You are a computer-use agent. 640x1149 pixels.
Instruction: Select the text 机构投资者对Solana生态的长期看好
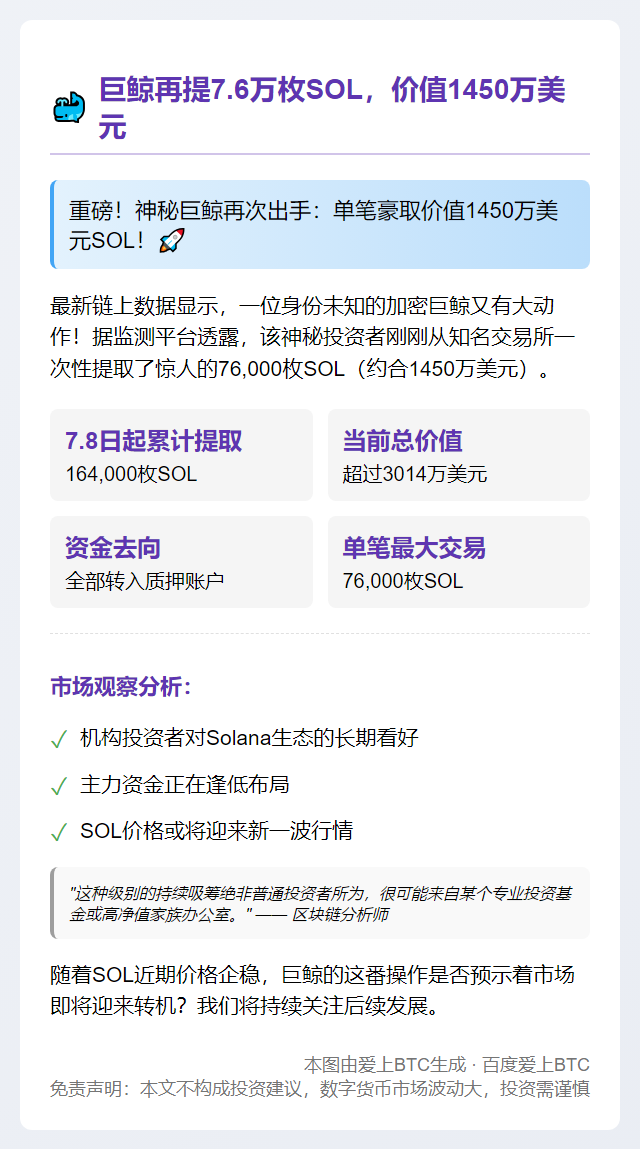pos(249,739)
